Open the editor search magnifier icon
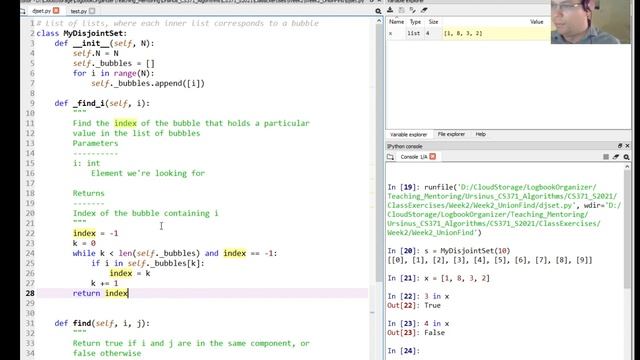 (378, 11)
